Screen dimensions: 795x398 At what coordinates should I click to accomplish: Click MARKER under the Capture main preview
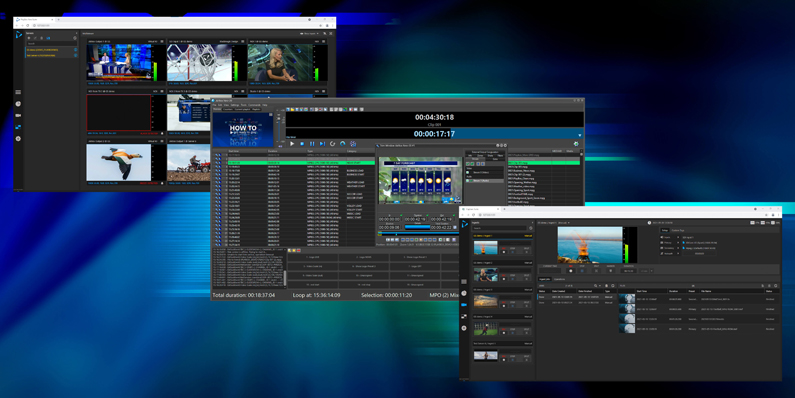610,271
